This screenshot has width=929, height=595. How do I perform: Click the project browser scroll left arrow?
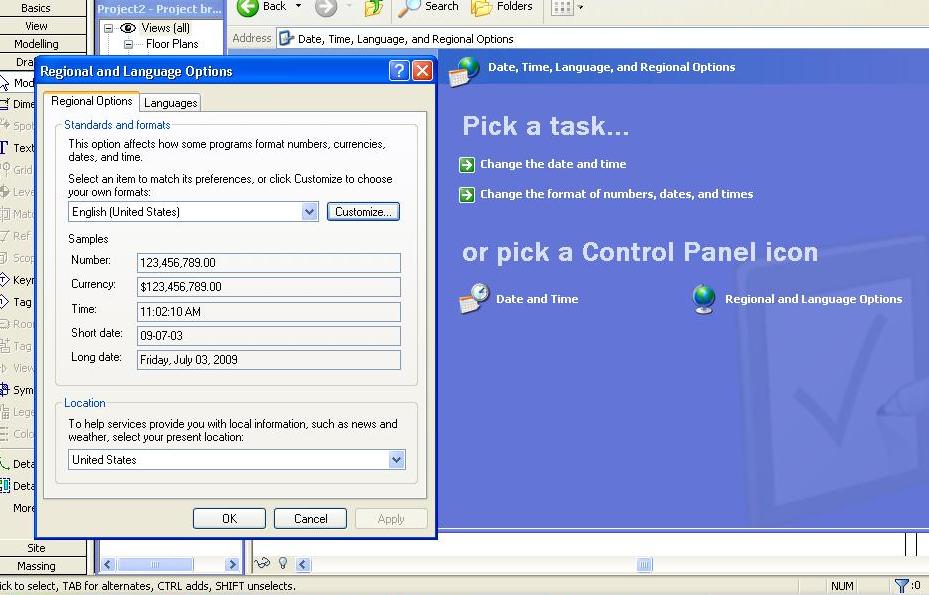pyautogui.click(x=108, y=564)
